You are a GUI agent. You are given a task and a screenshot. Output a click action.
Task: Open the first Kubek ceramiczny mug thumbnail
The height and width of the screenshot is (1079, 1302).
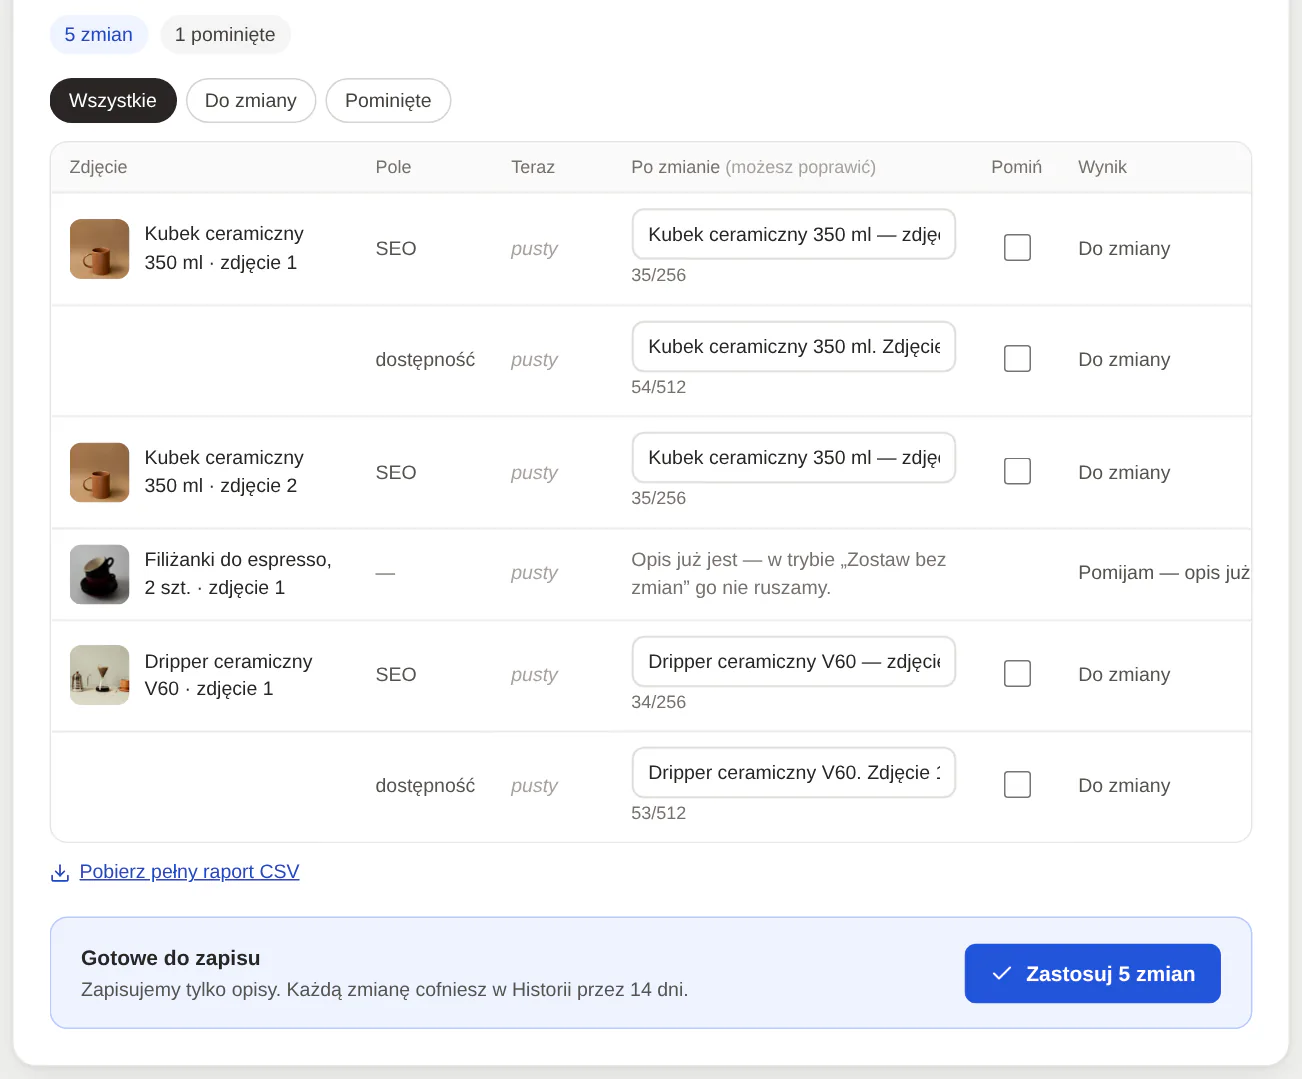click(100, 248)
